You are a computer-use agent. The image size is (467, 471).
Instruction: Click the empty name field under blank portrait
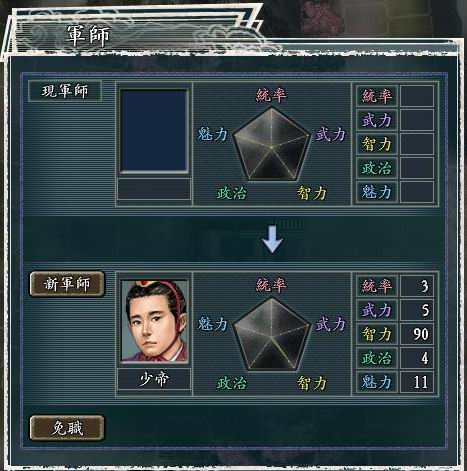(154, 189)
